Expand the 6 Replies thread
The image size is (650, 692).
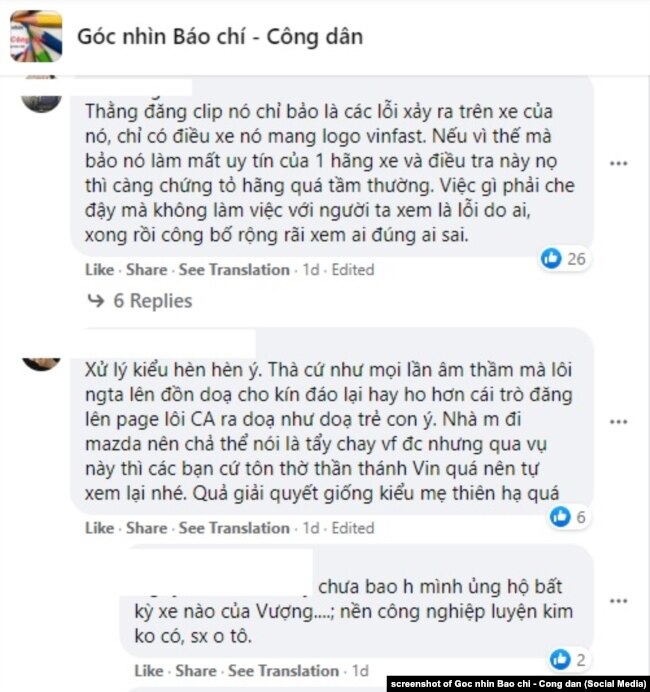point(153,301)
